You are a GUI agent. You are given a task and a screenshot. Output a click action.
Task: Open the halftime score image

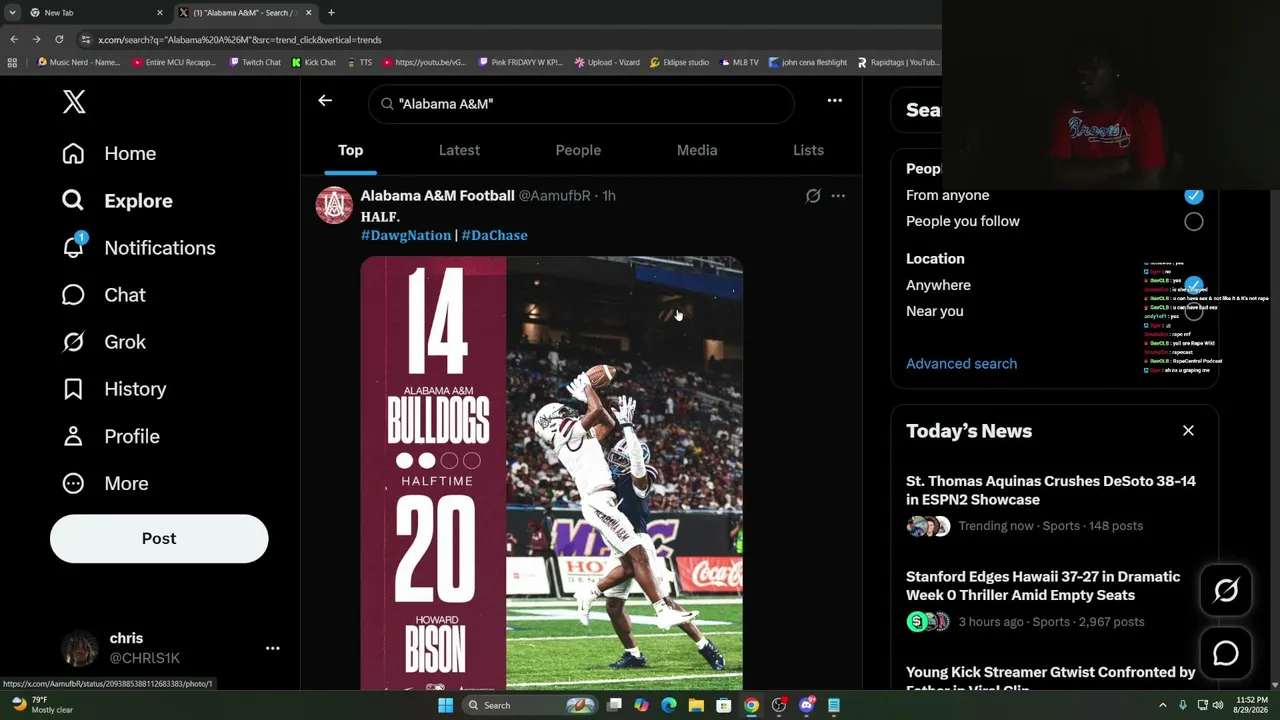point(552,473)
